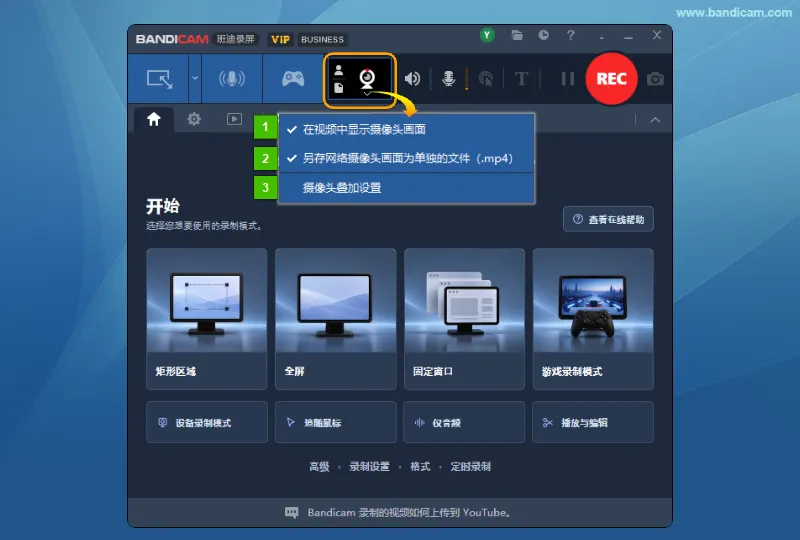Select the game recording mode gamepad icon
The width and height of the screenshot is (800, 540).
click(x=293, y=79)
